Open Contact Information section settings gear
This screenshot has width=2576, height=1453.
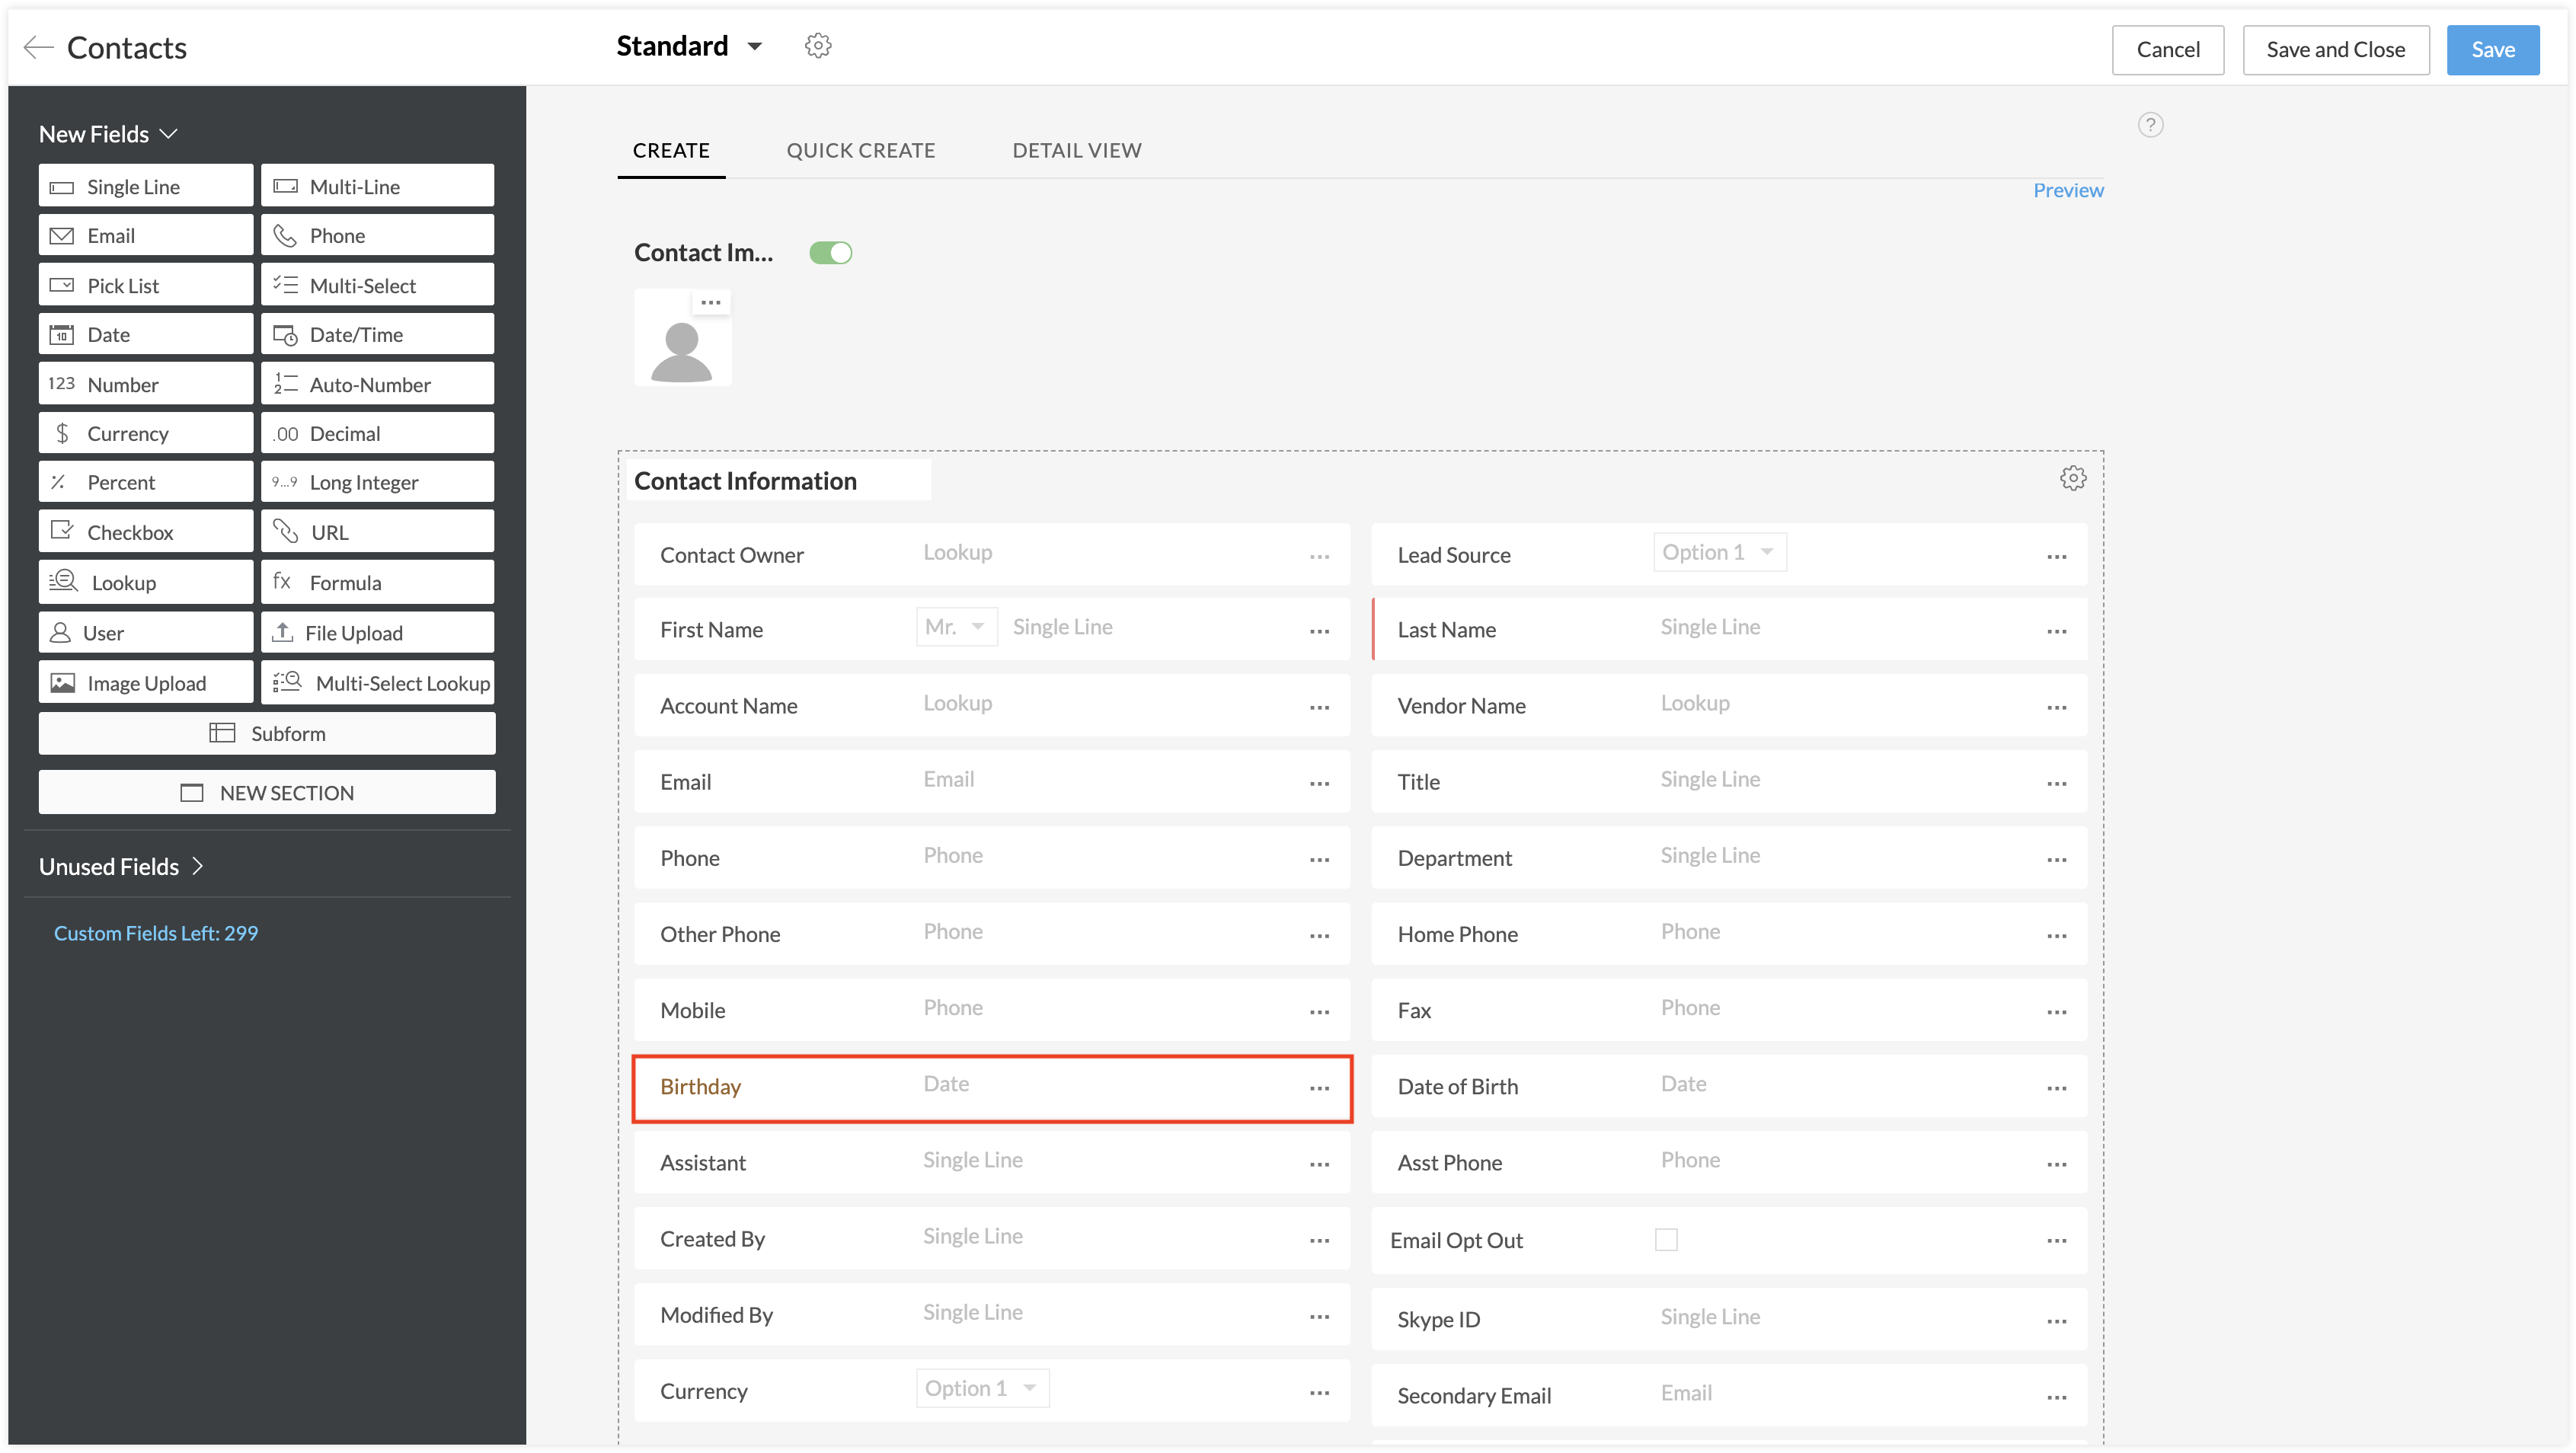(2073, 478)
